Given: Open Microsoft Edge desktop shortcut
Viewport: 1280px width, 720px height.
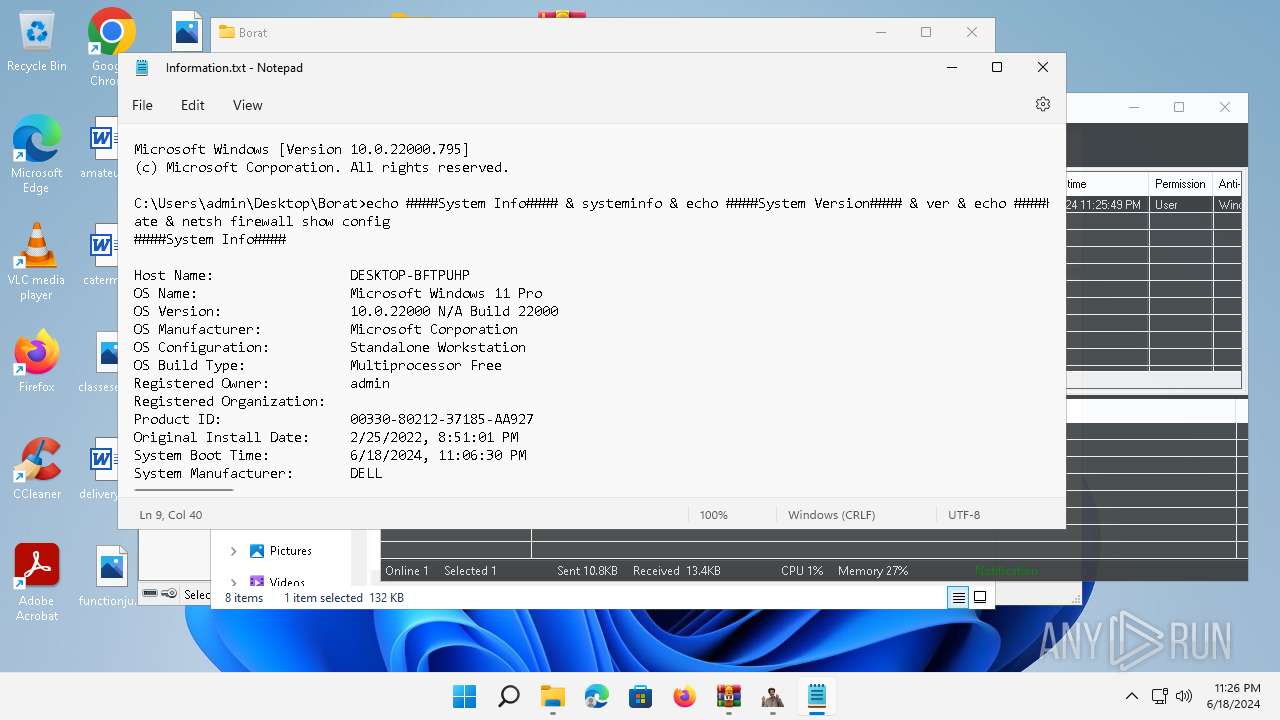Looking at the screenshot, I should 36,154.
